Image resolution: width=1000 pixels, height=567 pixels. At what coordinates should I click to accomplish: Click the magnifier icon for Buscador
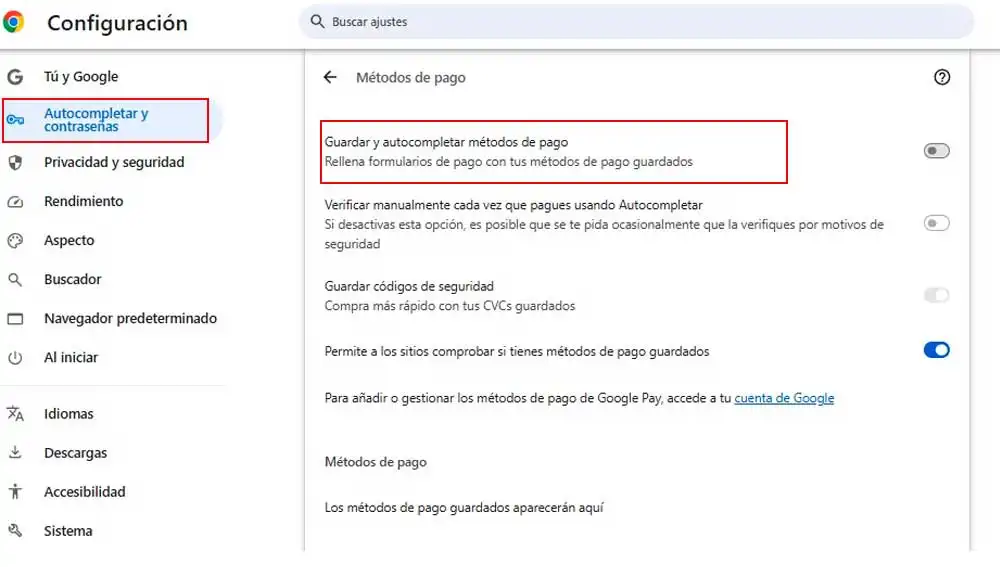[15, 279]
